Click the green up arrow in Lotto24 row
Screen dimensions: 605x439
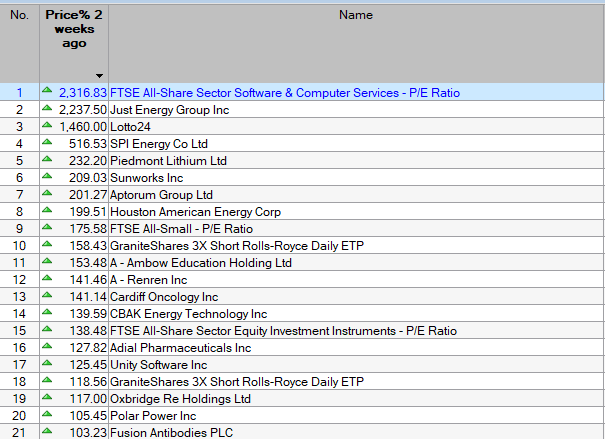[47, 125]
